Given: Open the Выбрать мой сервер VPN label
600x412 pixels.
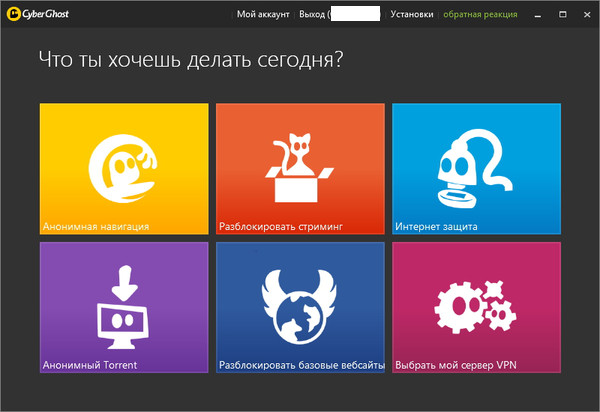Looking at the screenshot, I should [461, 365].
